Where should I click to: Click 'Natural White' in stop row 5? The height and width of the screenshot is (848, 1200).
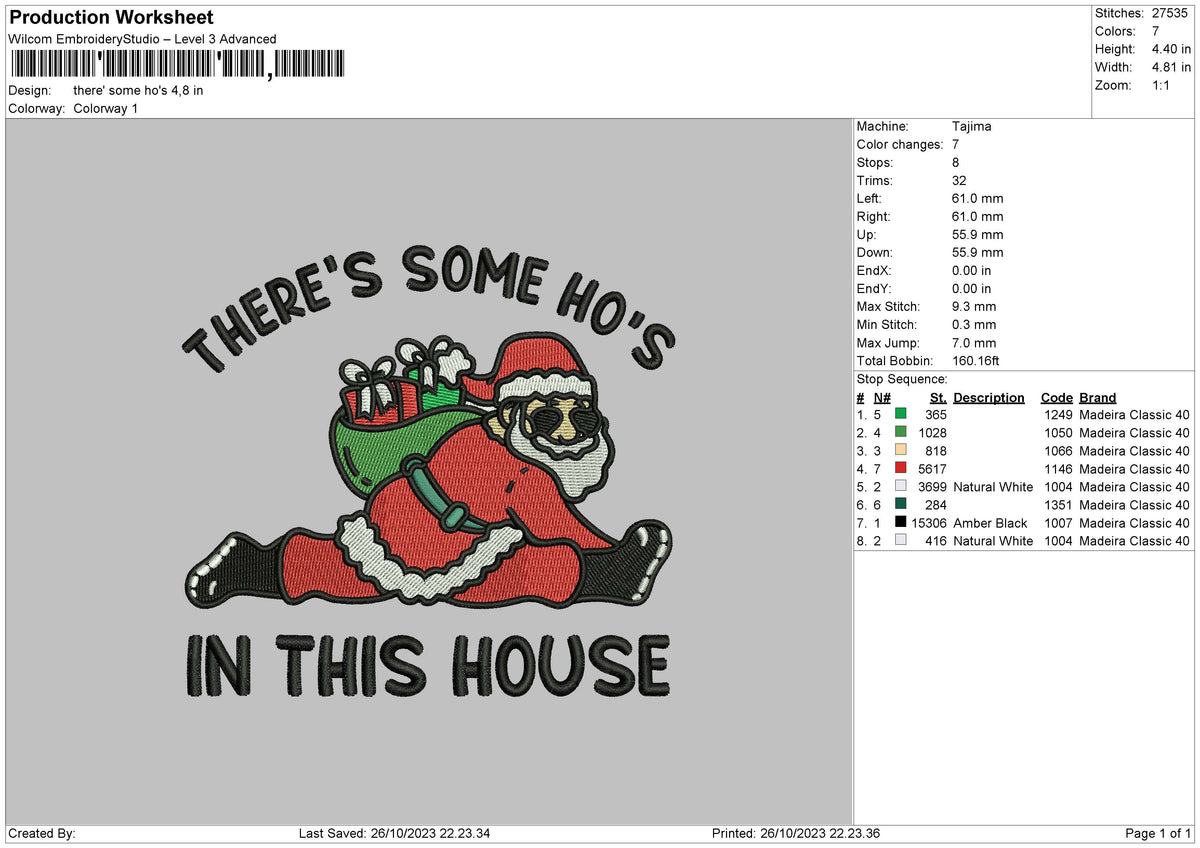tap(993, 486)
